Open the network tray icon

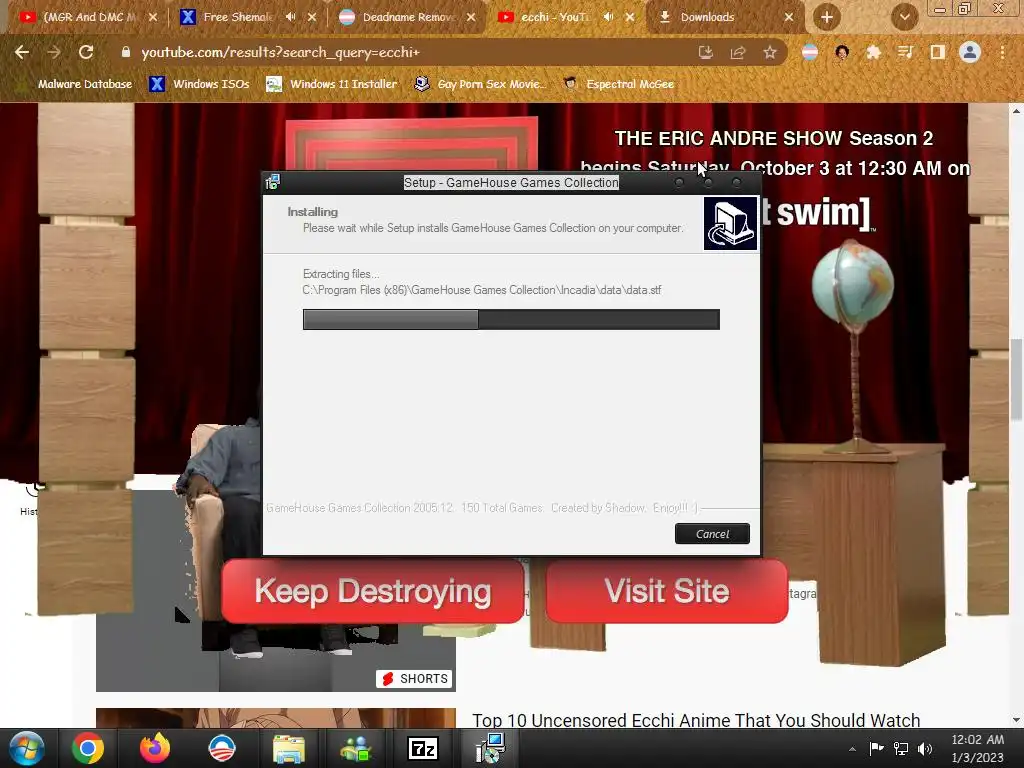(x=901, y=748)
